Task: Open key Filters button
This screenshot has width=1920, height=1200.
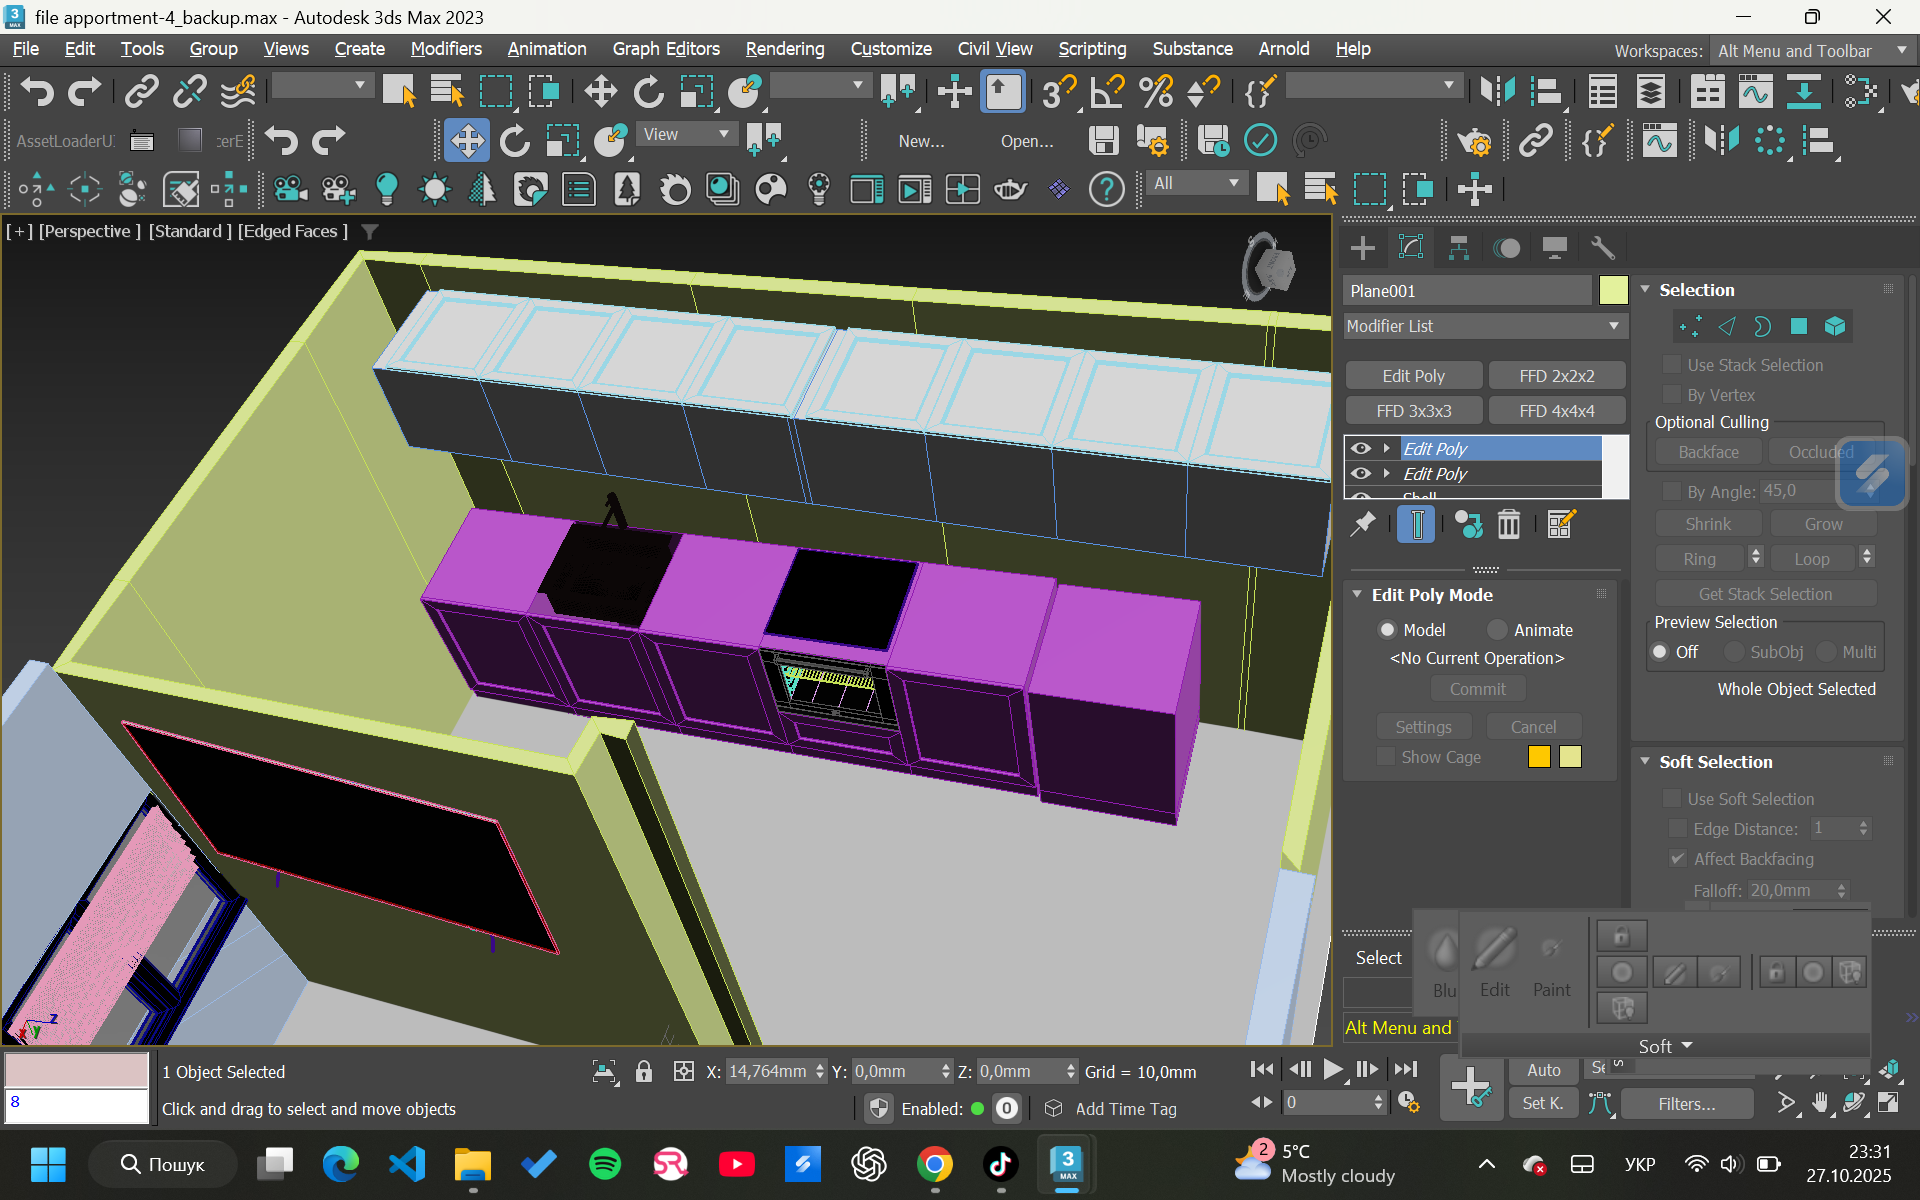Action: pyautogui.click(x=1686, y=1104)
